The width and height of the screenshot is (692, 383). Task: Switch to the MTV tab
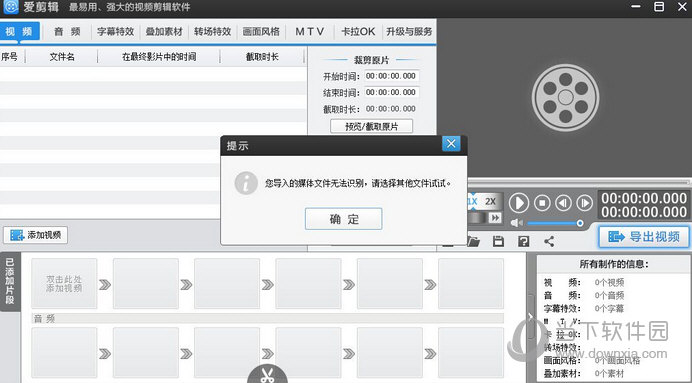pyautogui.click(x=310, y=32)
